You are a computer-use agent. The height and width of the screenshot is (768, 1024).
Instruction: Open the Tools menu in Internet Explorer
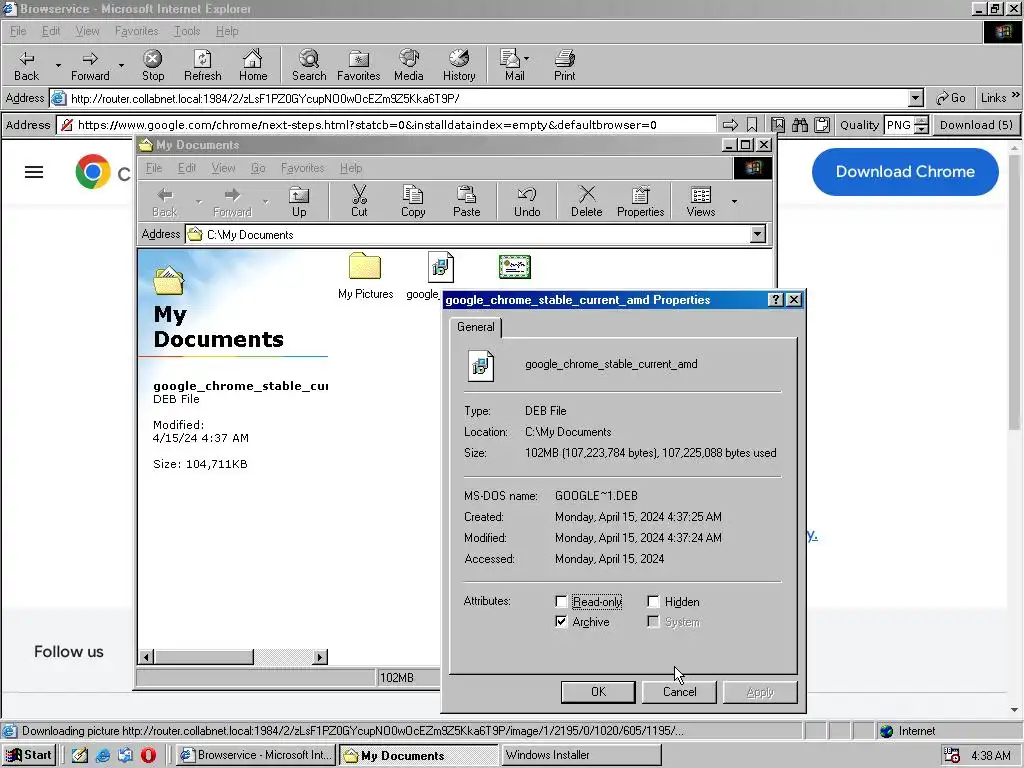click(x=187, y=31)
